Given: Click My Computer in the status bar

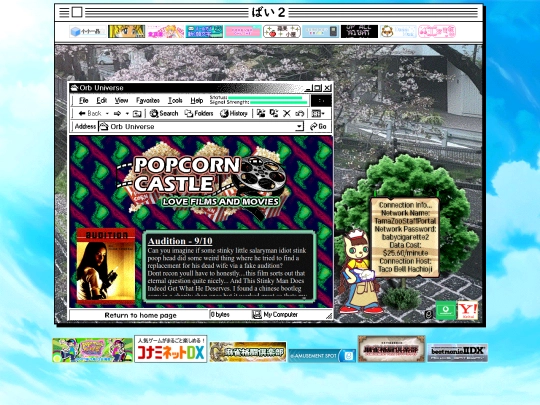Looking at the screenshot, I should click(280, 314).
